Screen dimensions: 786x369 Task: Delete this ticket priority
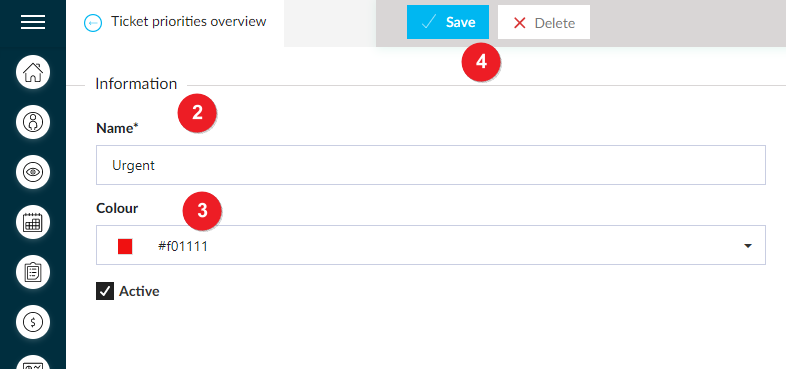(544, 22)
